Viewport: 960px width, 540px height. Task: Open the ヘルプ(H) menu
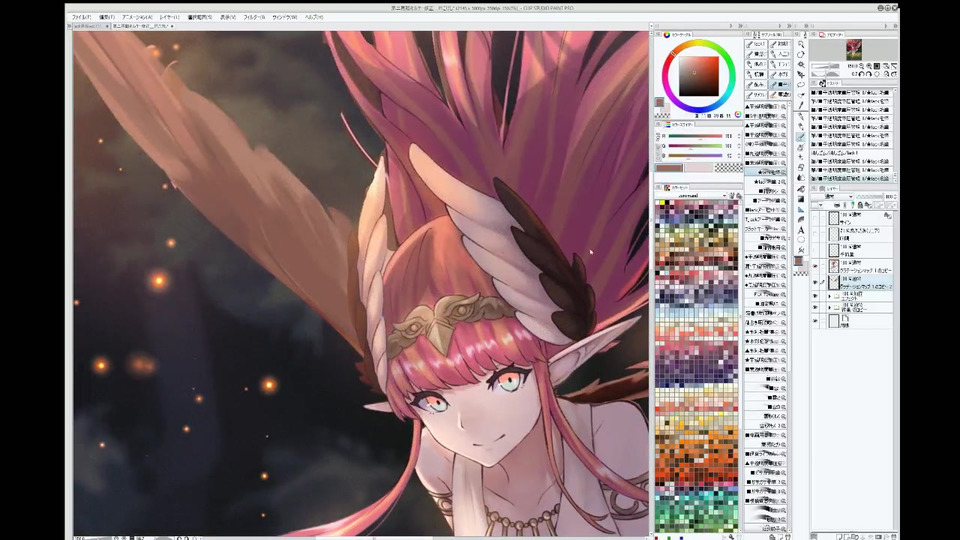coord(314,17)
